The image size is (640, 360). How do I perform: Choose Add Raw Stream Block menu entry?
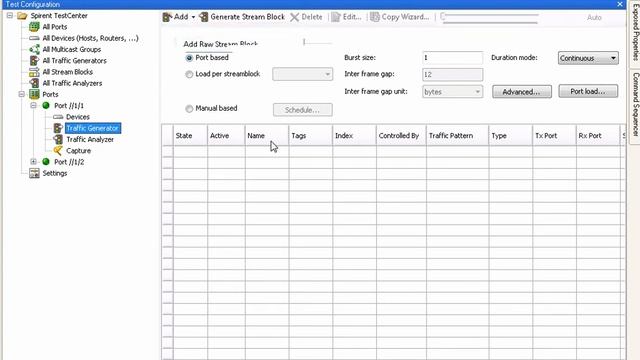(220, 44)
